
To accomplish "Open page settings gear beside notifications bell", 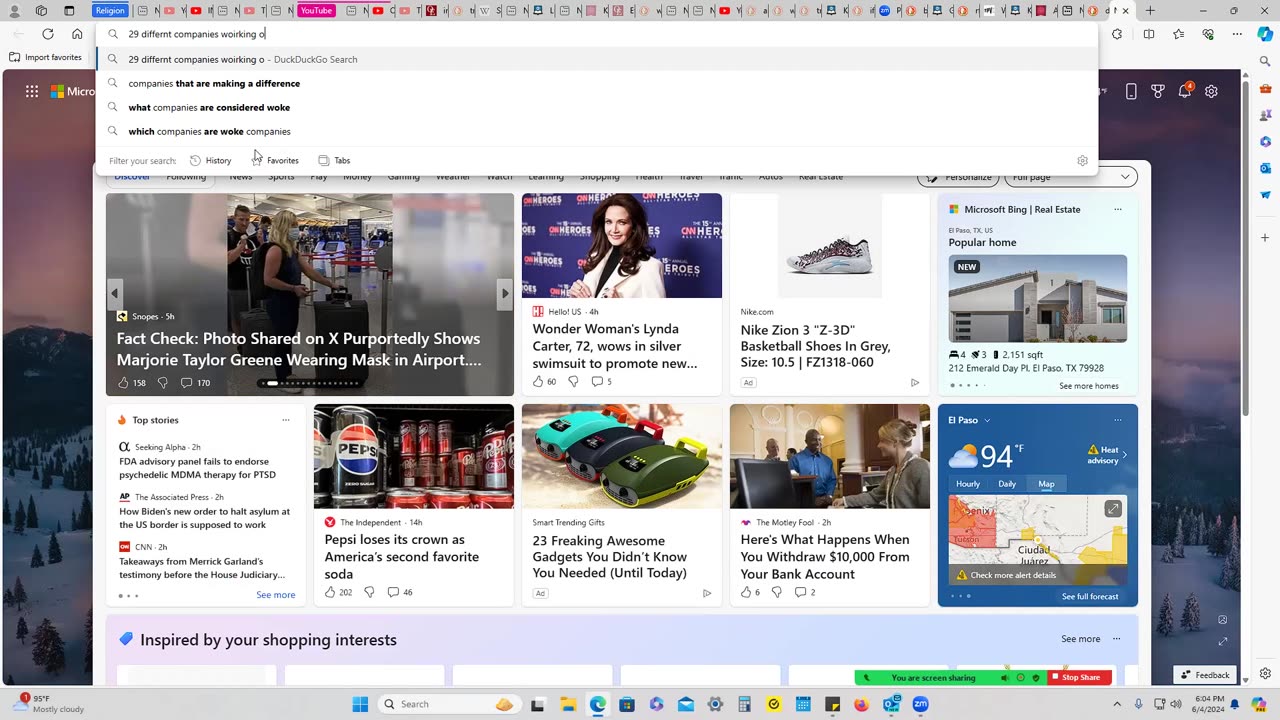I will pyautogui.click(x=1211, y=91).
